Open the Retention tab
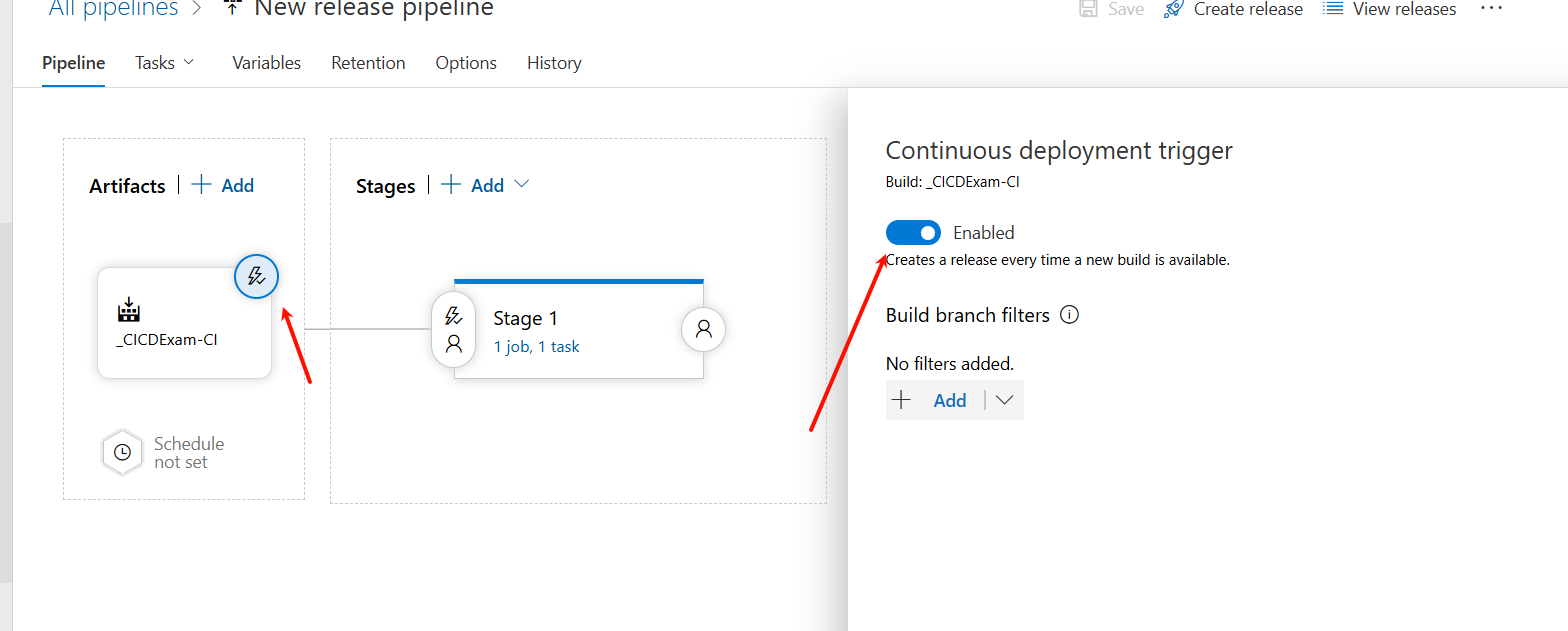Screen dimensions: 1568x631 click(x=368, y=63)
